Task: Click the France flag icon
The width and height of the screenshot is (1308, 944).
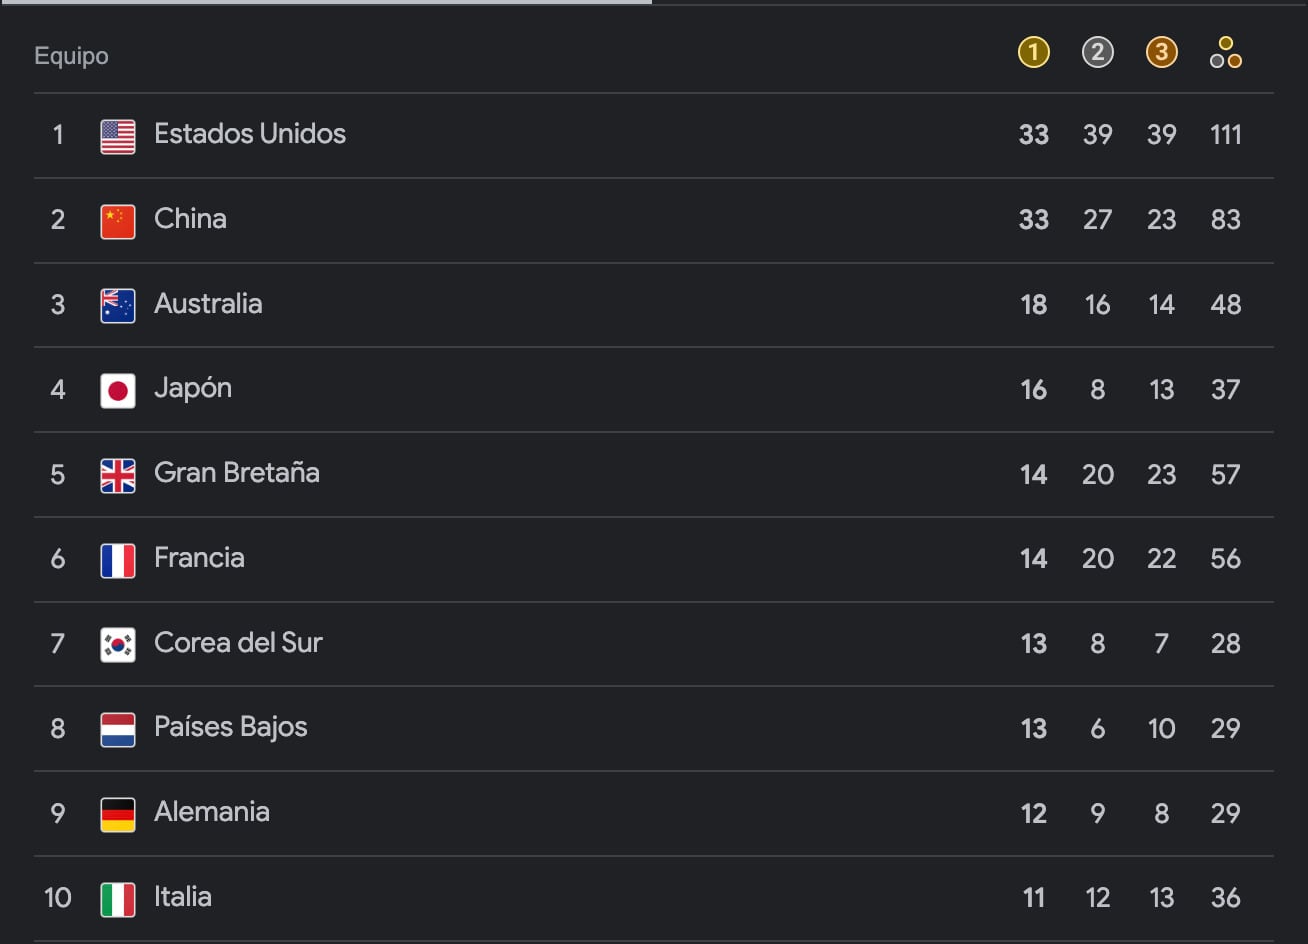Action: [x=118, y=560]
